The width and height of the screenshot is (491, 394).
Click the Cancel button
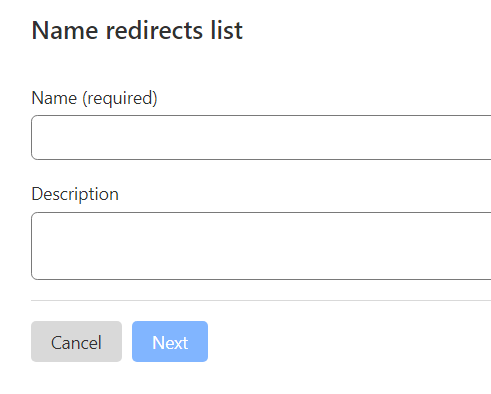coord(76,341)
